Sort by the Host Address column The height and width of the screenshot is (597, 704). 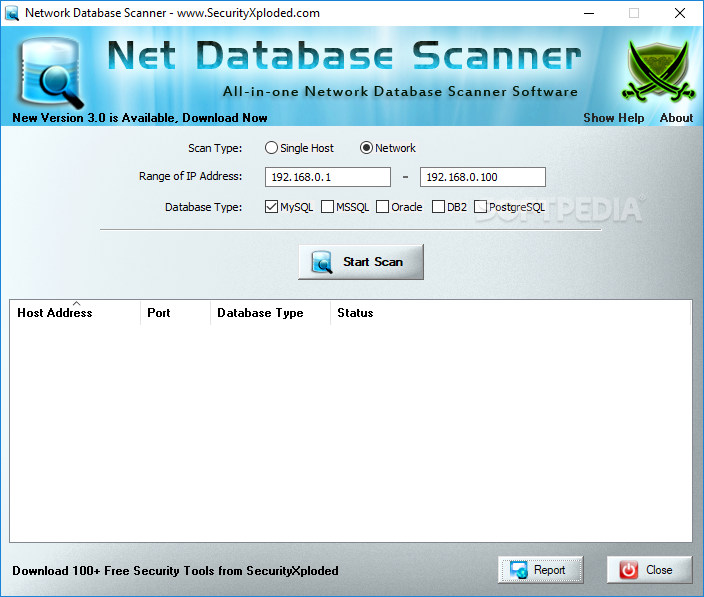coord(75,313)
